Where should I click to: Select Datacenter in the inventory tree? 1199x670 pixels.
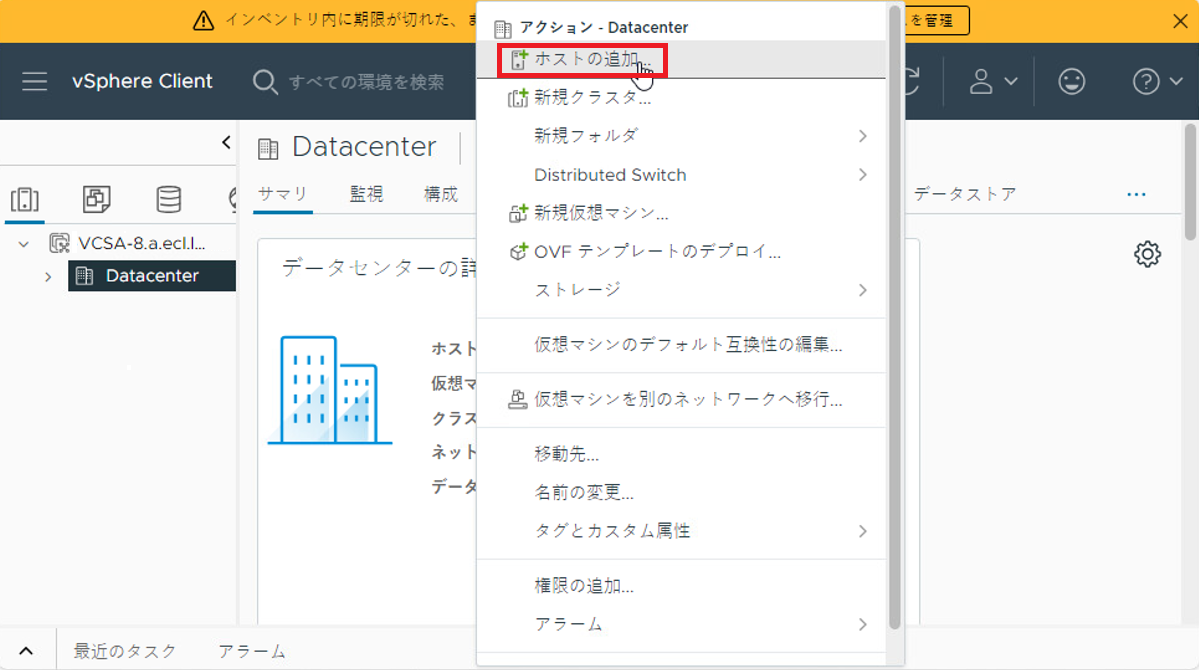[151, 276]
